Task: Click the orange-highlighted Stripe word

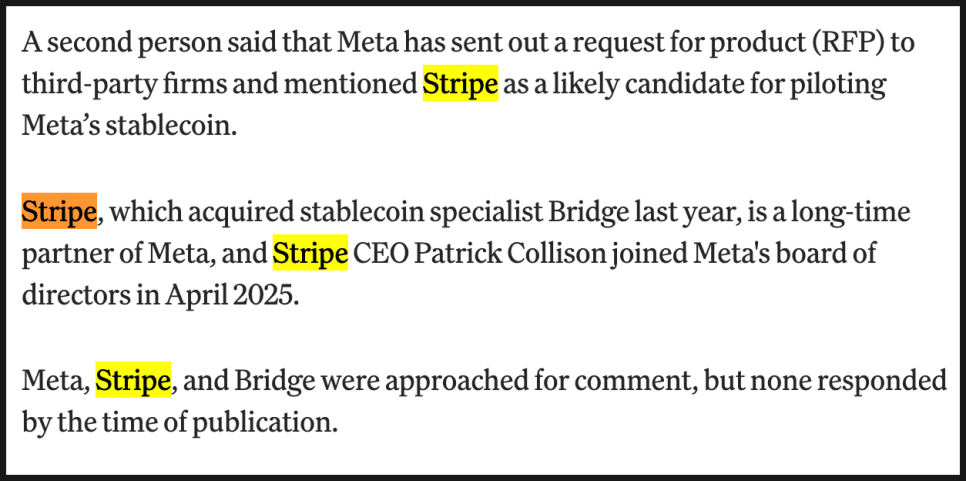Action: pyautogui.click(x=59, y=212)
